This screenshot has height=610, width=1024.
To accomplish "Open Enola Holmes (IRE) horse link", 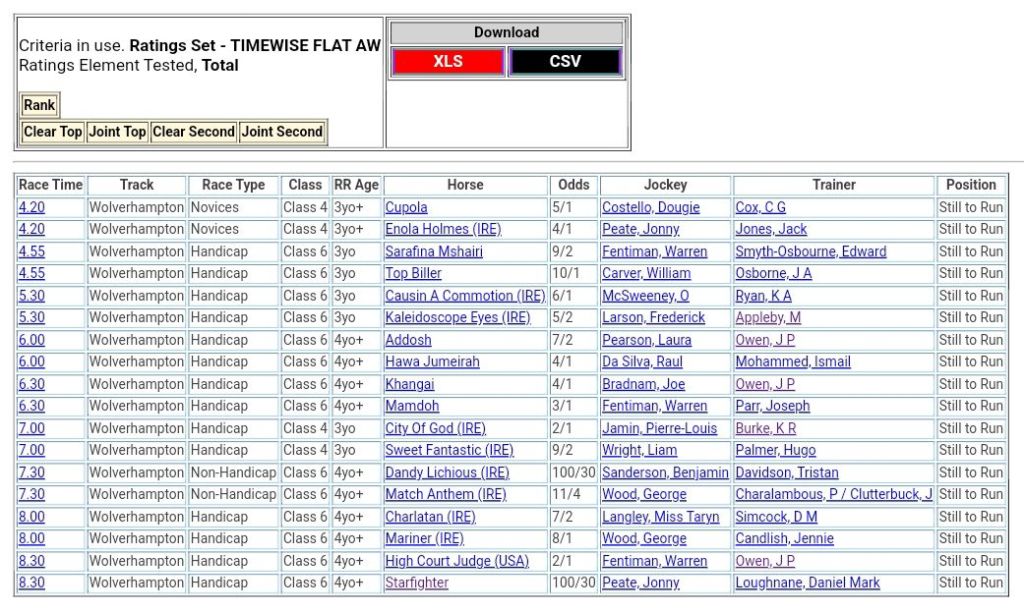I will point(443,230).
